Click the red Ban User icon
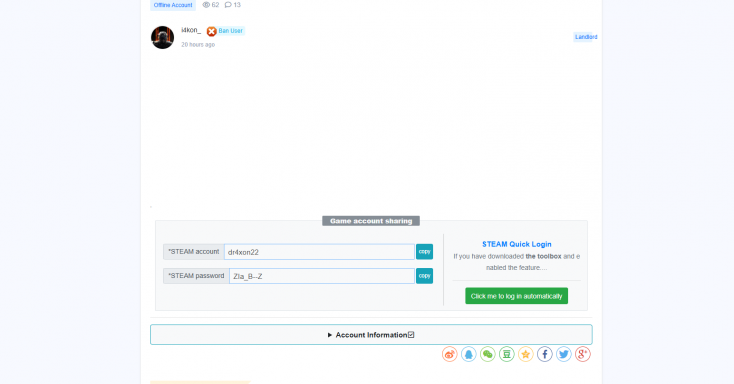The height and width of the screenshot is (384, 734). point(212,31)
